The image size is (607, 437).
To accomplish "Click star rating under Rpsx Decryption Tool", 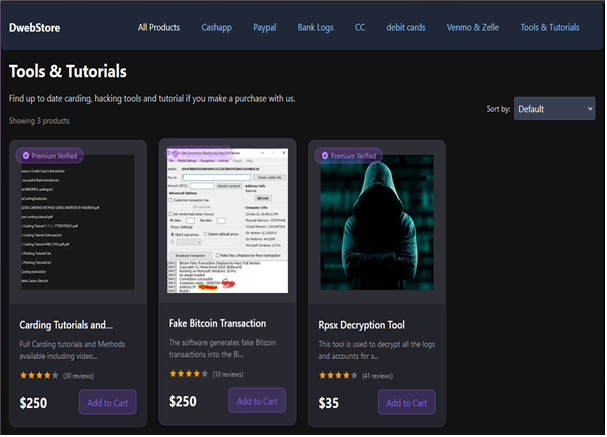I will (x=337, y=376).
